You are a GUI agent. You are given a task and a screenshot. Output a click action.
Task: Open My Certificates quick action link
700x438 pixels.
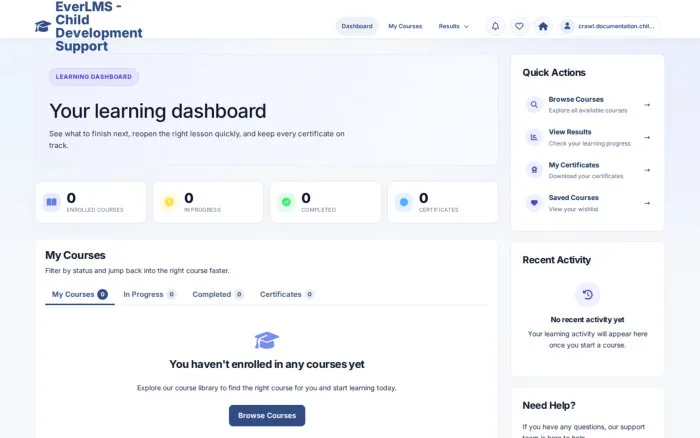click(x=588, y=170)
